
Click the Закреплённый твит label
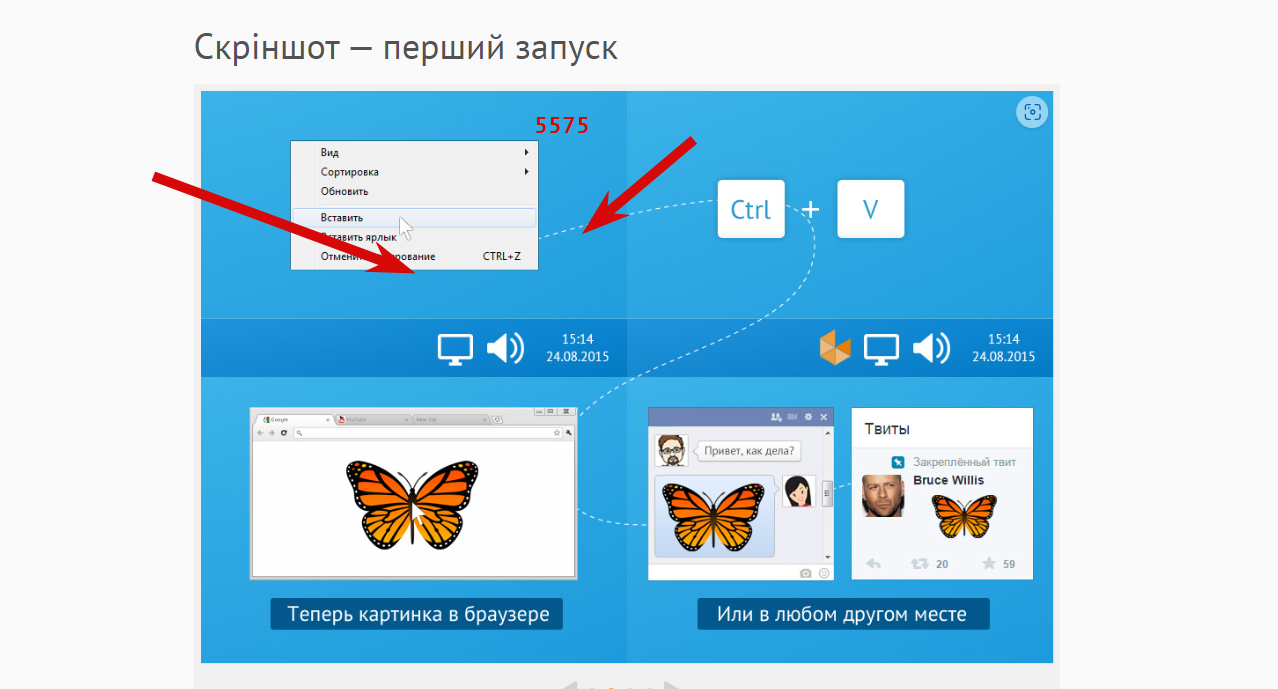[964, 462]
